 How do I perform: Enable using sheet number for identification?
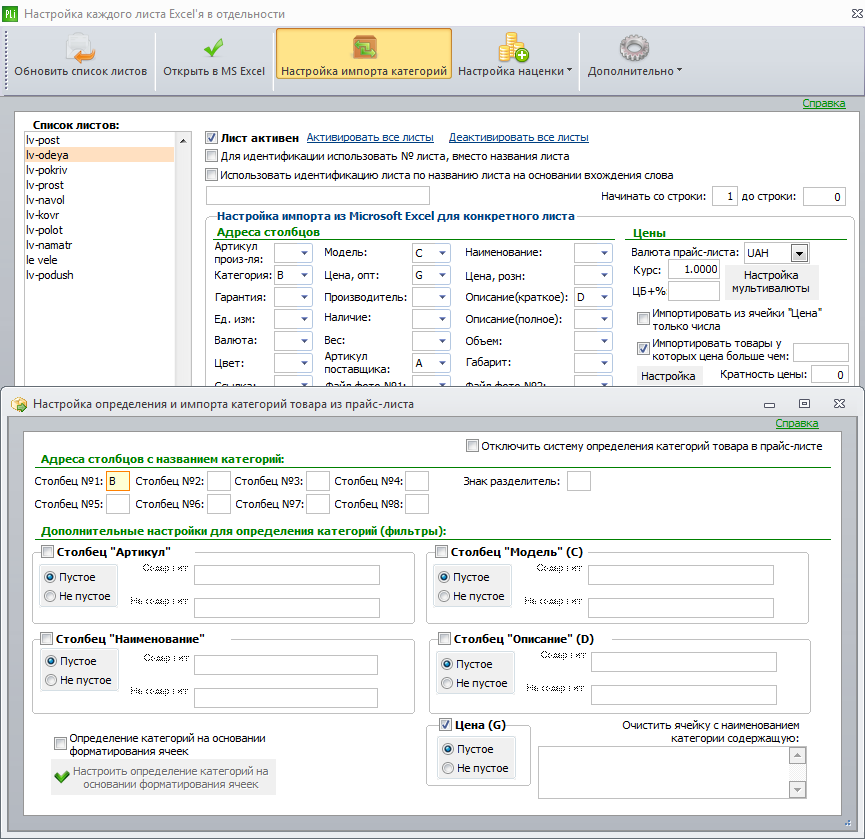[211, 156]
